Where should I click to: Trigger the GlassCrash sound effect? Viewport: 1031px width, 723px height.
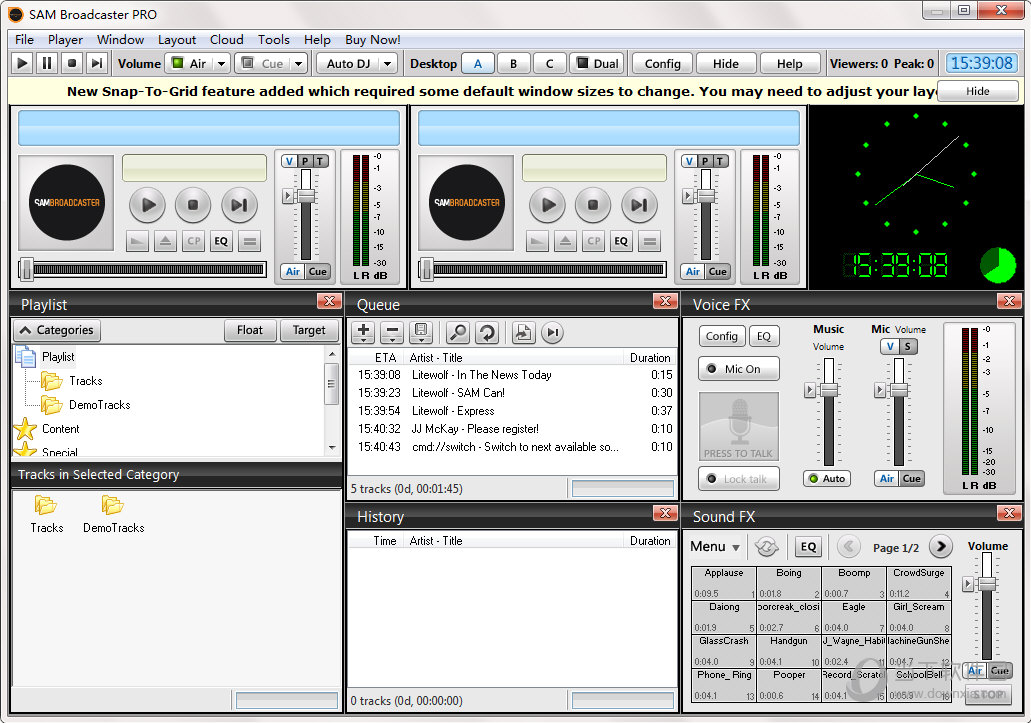tap(723, 651)
